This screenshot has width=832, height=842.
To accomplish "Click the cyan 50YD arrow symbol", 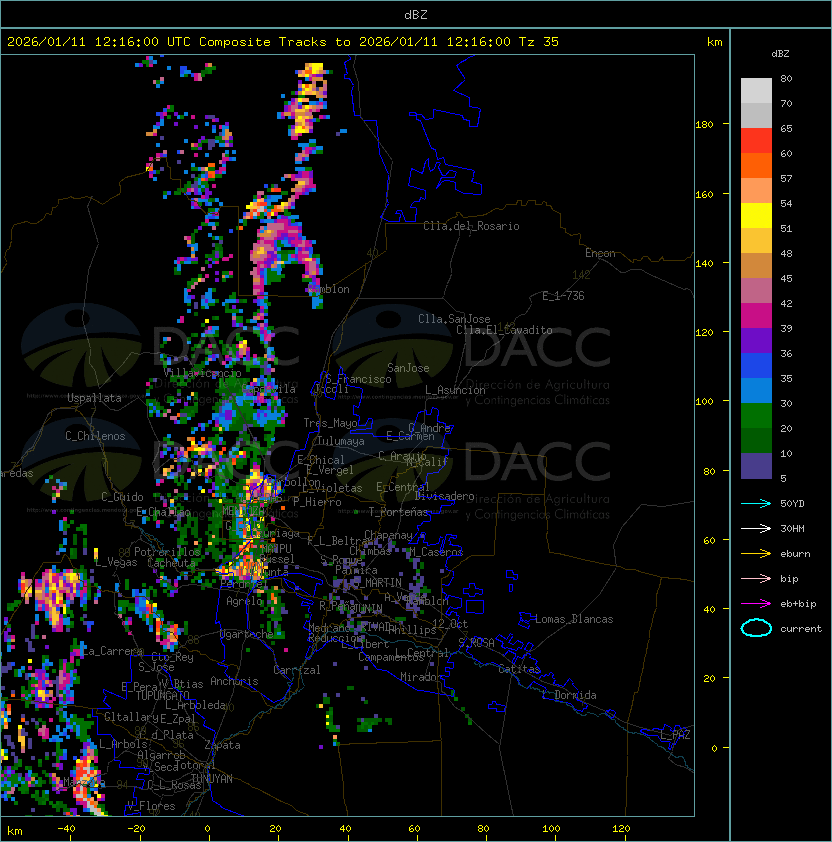I will click(x=756, y=504).
